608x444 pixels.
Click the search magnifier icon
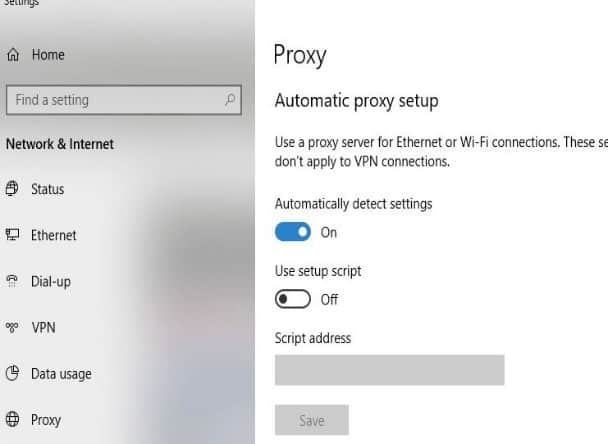[x=230, y=100]
